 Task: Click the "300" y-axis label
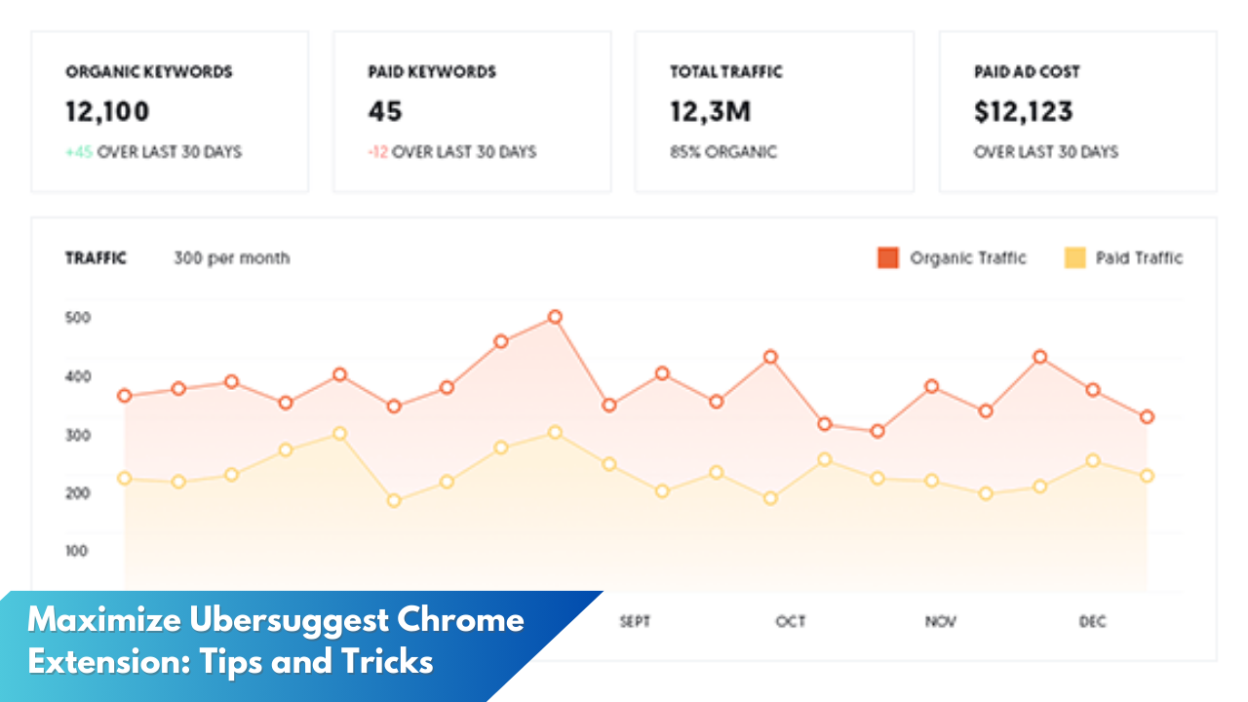tap(78, 435)
